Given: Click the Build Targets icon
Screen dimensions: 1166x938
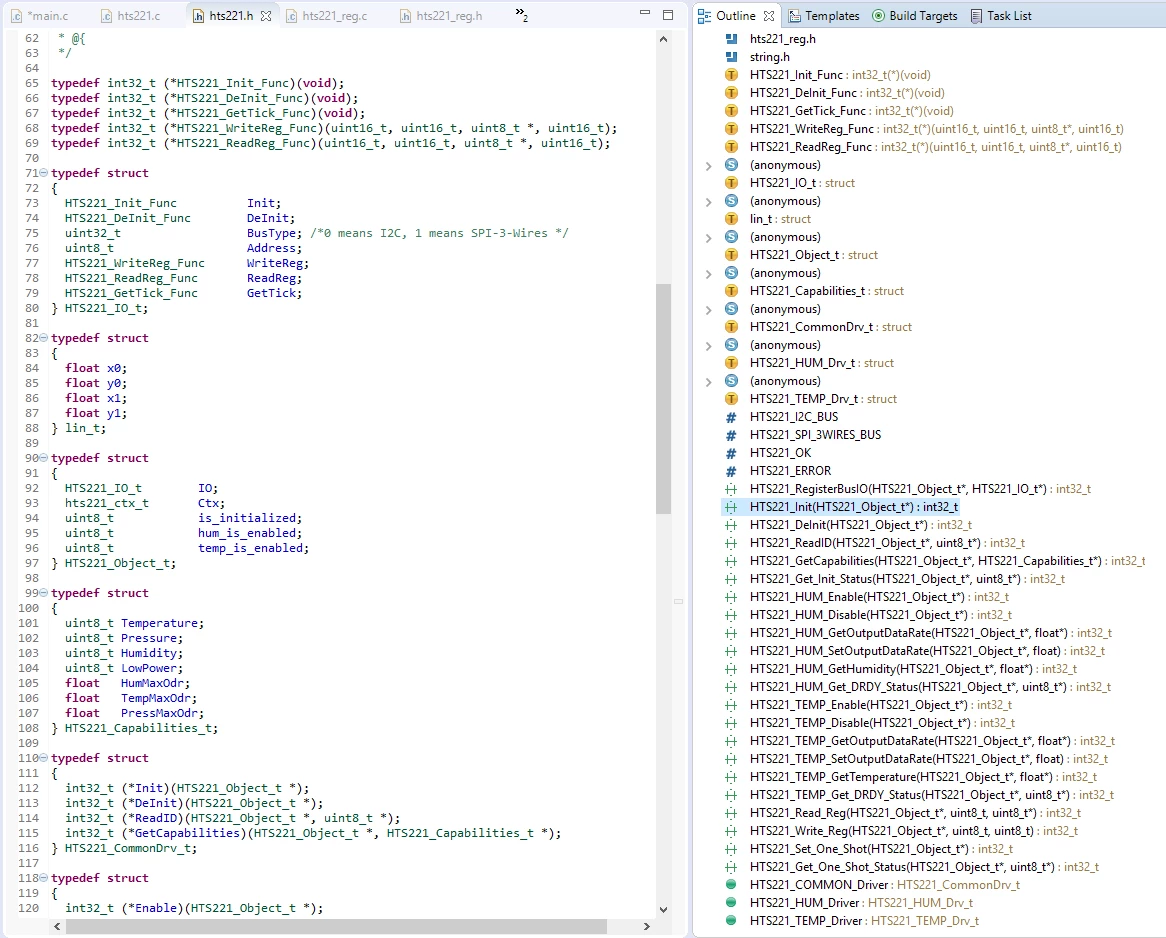Looking at the screenshot, I should point(878,16).
